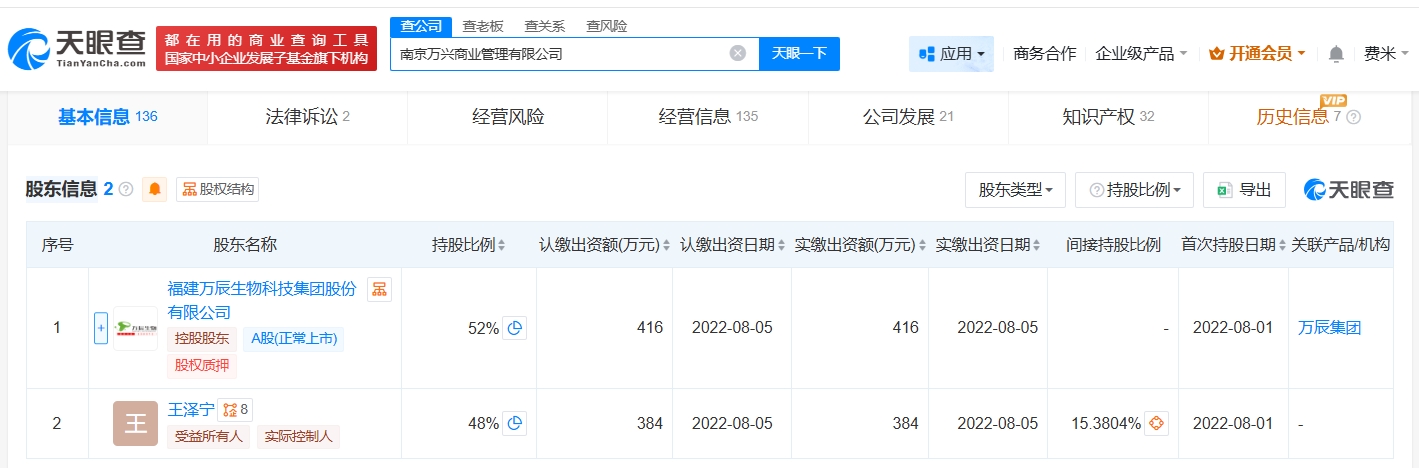The height and width of the screenshot is (468, 1419).
Task: Click the indirect shareholding icon beside 15.3804%
Action: [1157, 424]
